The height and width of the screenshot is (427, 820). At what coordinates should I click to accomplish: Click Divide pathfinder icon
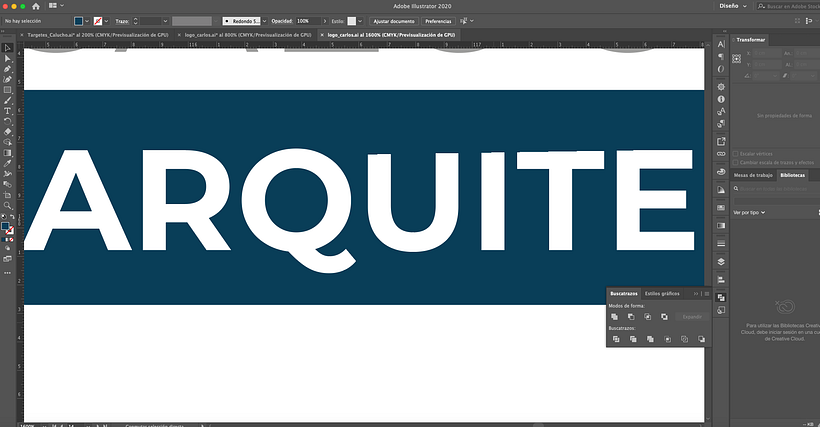pos(616,339)
